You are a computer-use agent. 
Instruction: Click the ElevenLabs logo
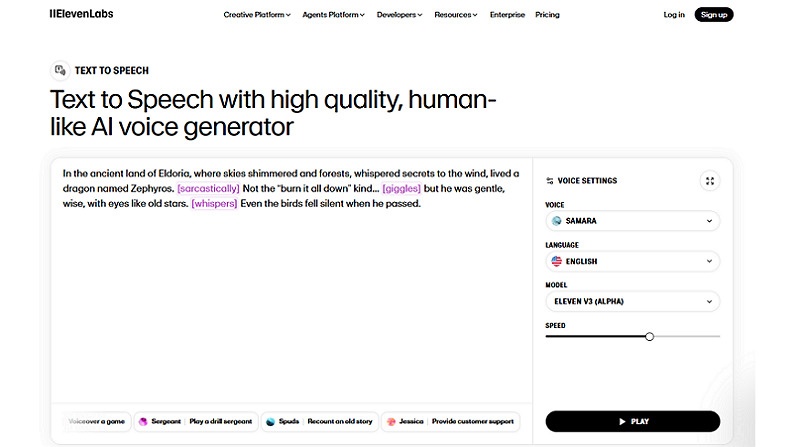tap(81, 15)
